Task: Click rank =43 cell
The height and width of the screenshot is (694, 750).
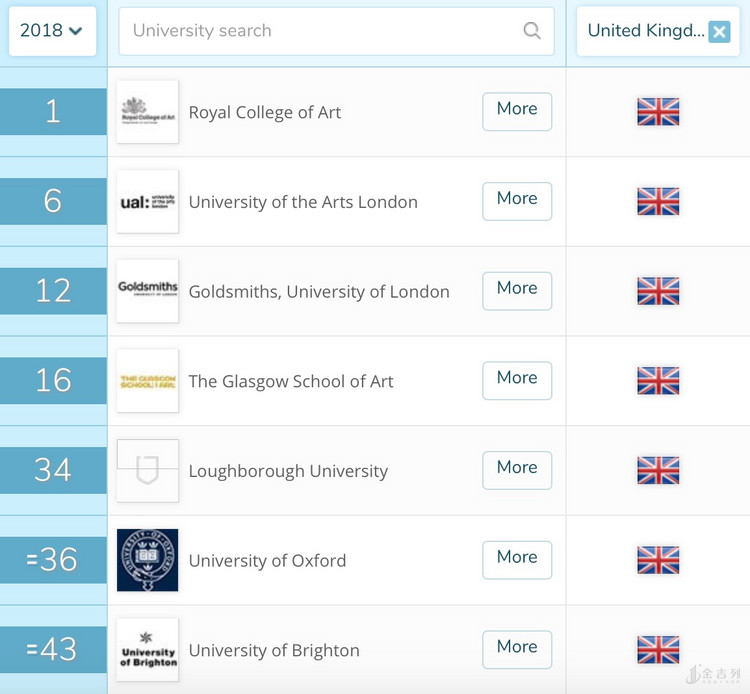Action: (53, 650)
